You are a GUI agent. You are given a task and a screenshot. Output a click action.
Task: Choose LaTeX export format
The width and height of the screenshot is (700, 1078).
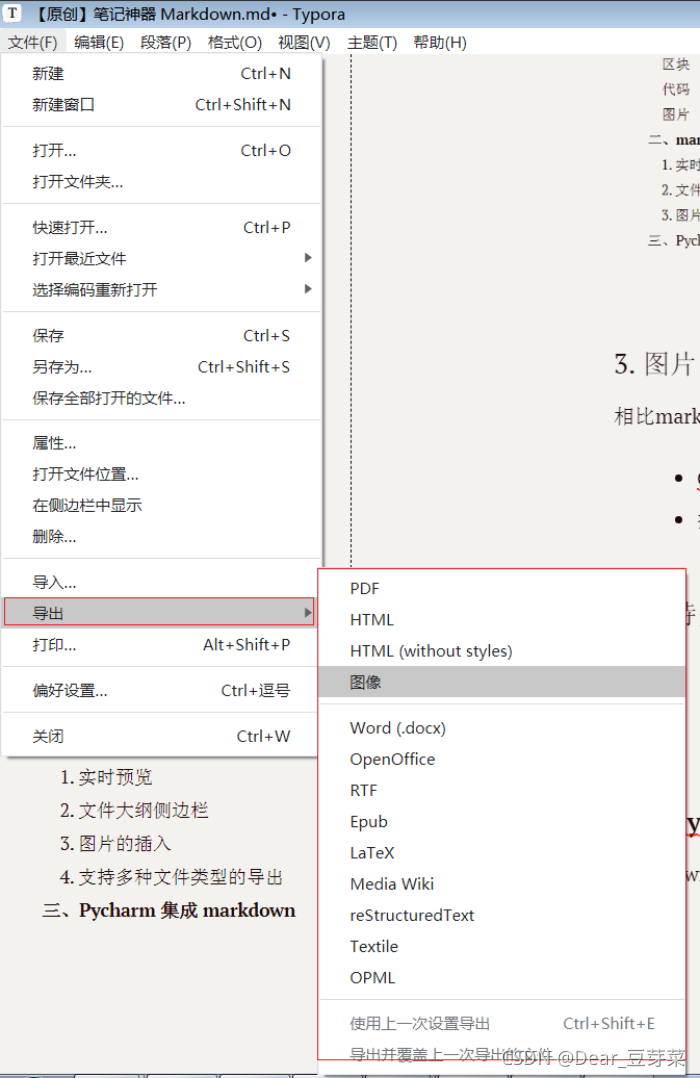tap(502, 852)
